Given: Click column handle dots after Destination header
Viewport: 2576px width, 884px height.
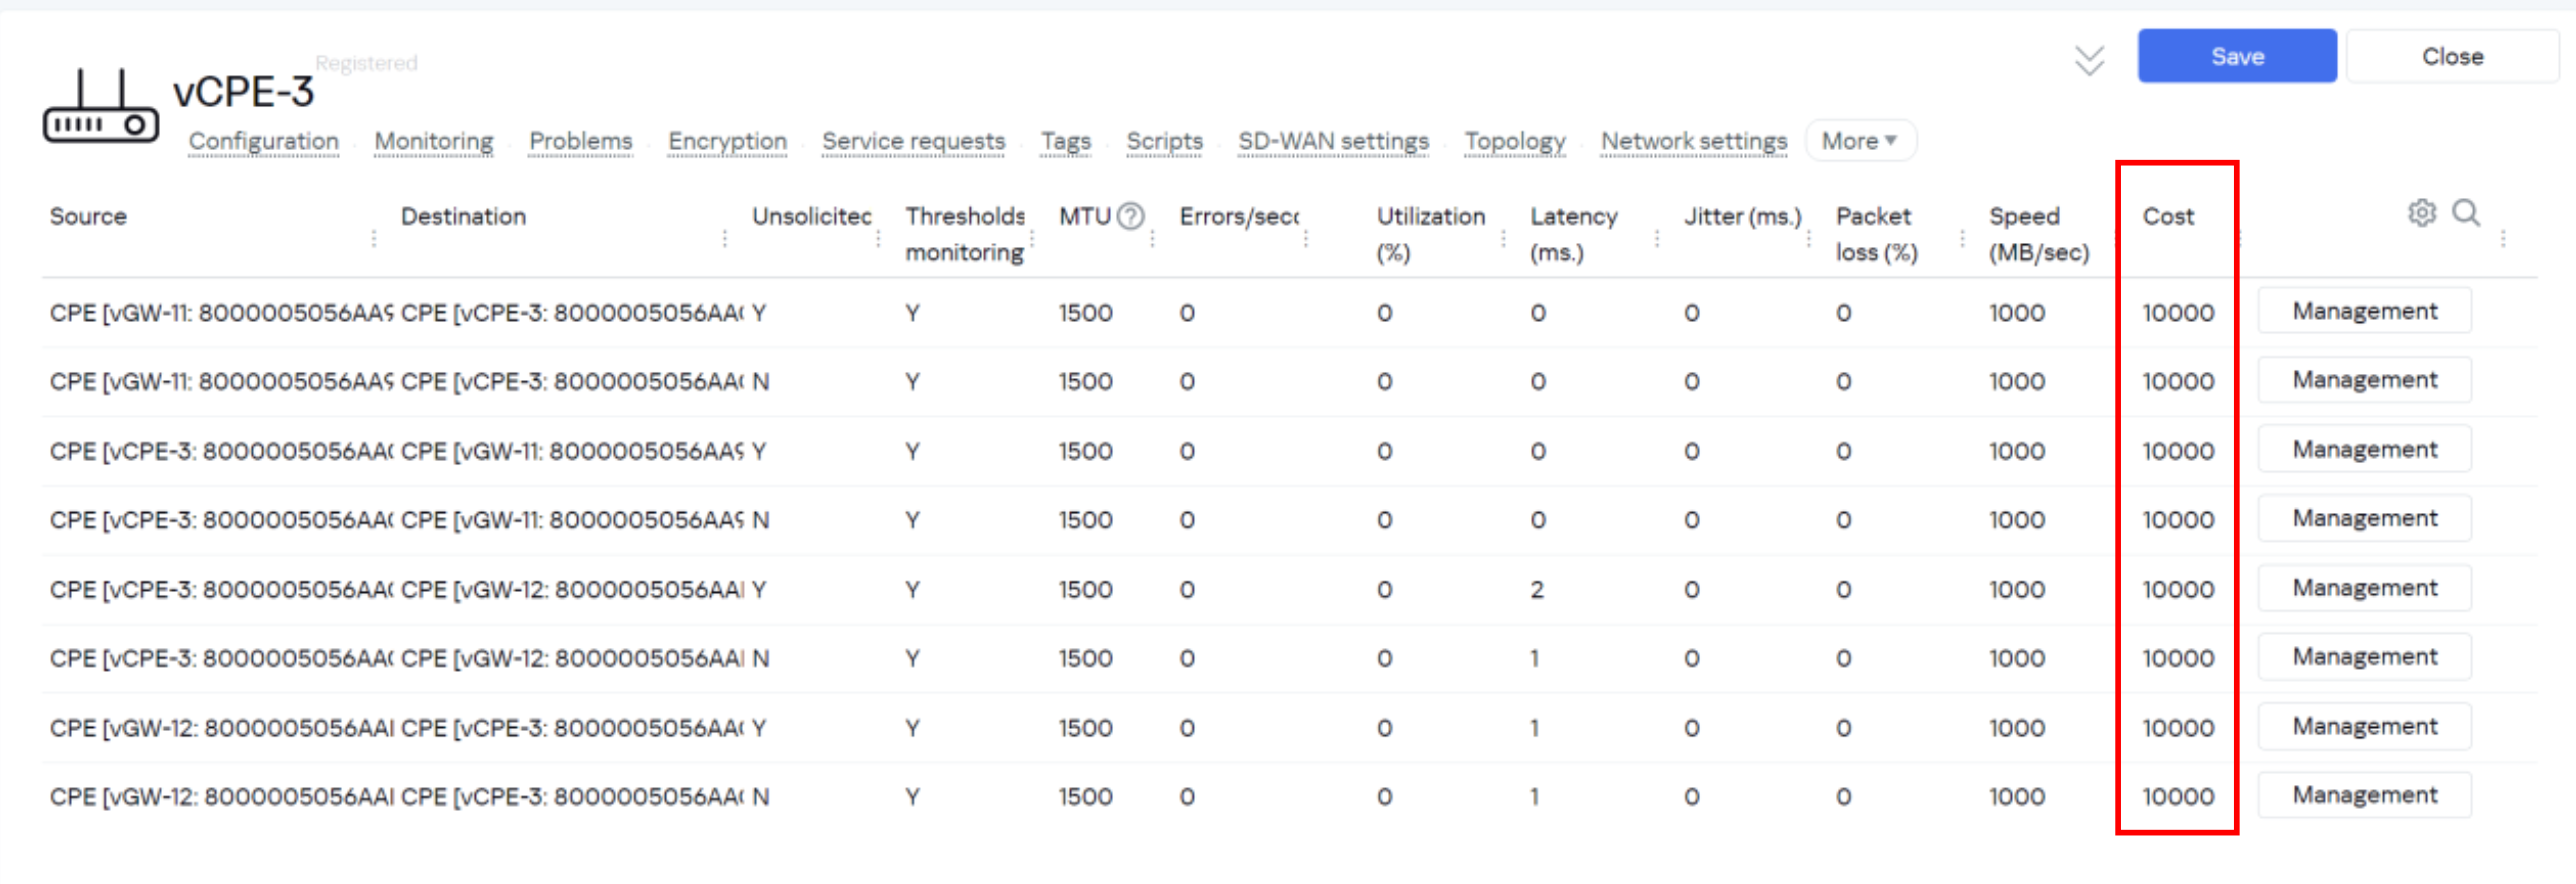Looking at the screenshot, I should (x=725, y=238).
